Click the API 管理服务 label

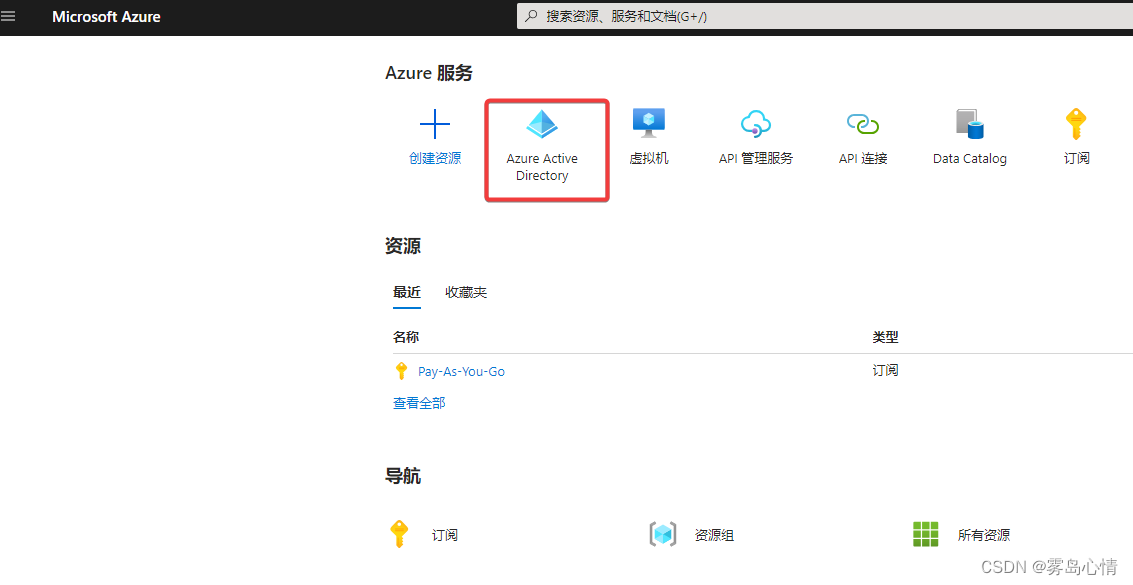pos(756,158)
